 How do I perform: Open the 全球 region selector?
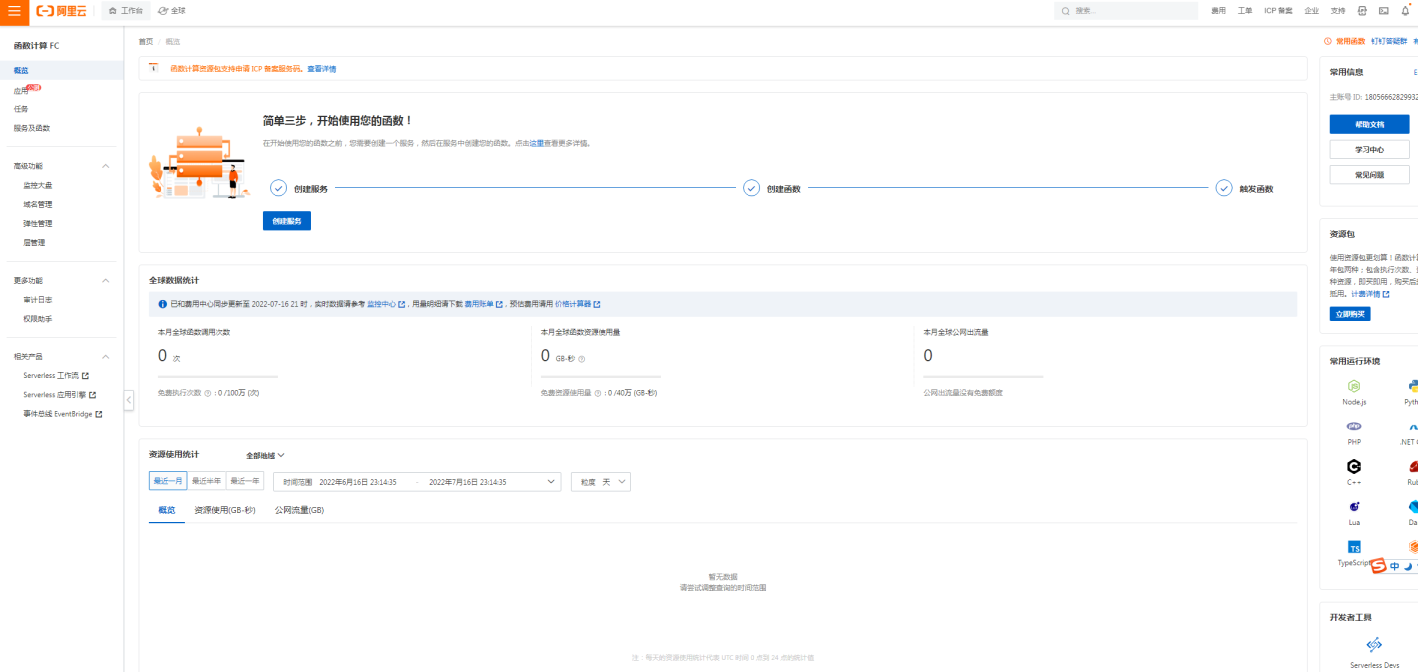(172, 10)
